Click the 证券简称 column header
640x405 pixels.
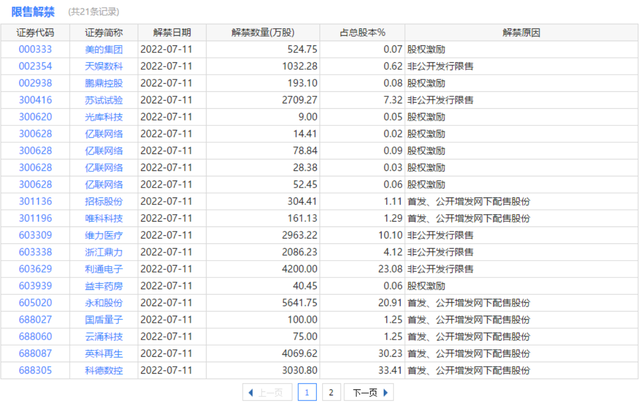[104, 33]
